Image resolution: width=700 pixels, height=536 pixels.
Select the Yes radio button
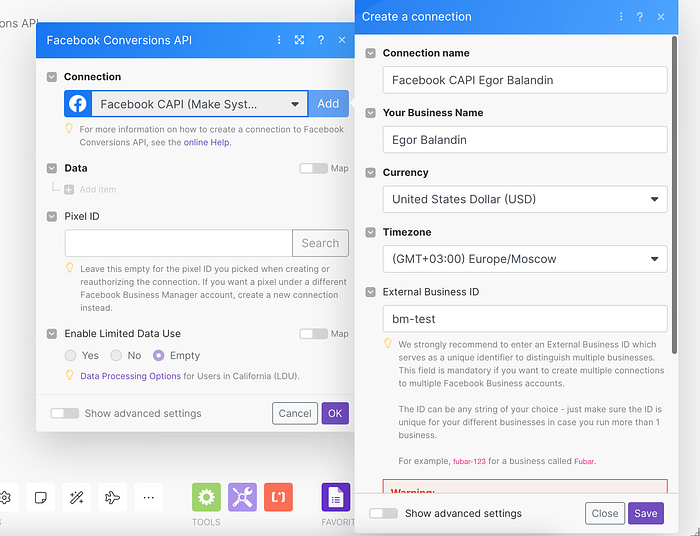tap(71, 355)
